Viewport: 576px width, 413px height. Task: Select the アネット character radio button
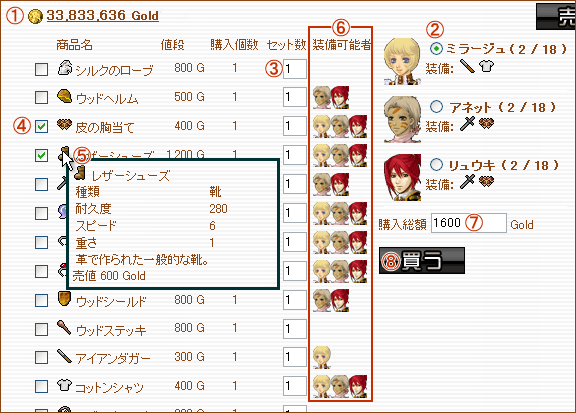point(436,107)
